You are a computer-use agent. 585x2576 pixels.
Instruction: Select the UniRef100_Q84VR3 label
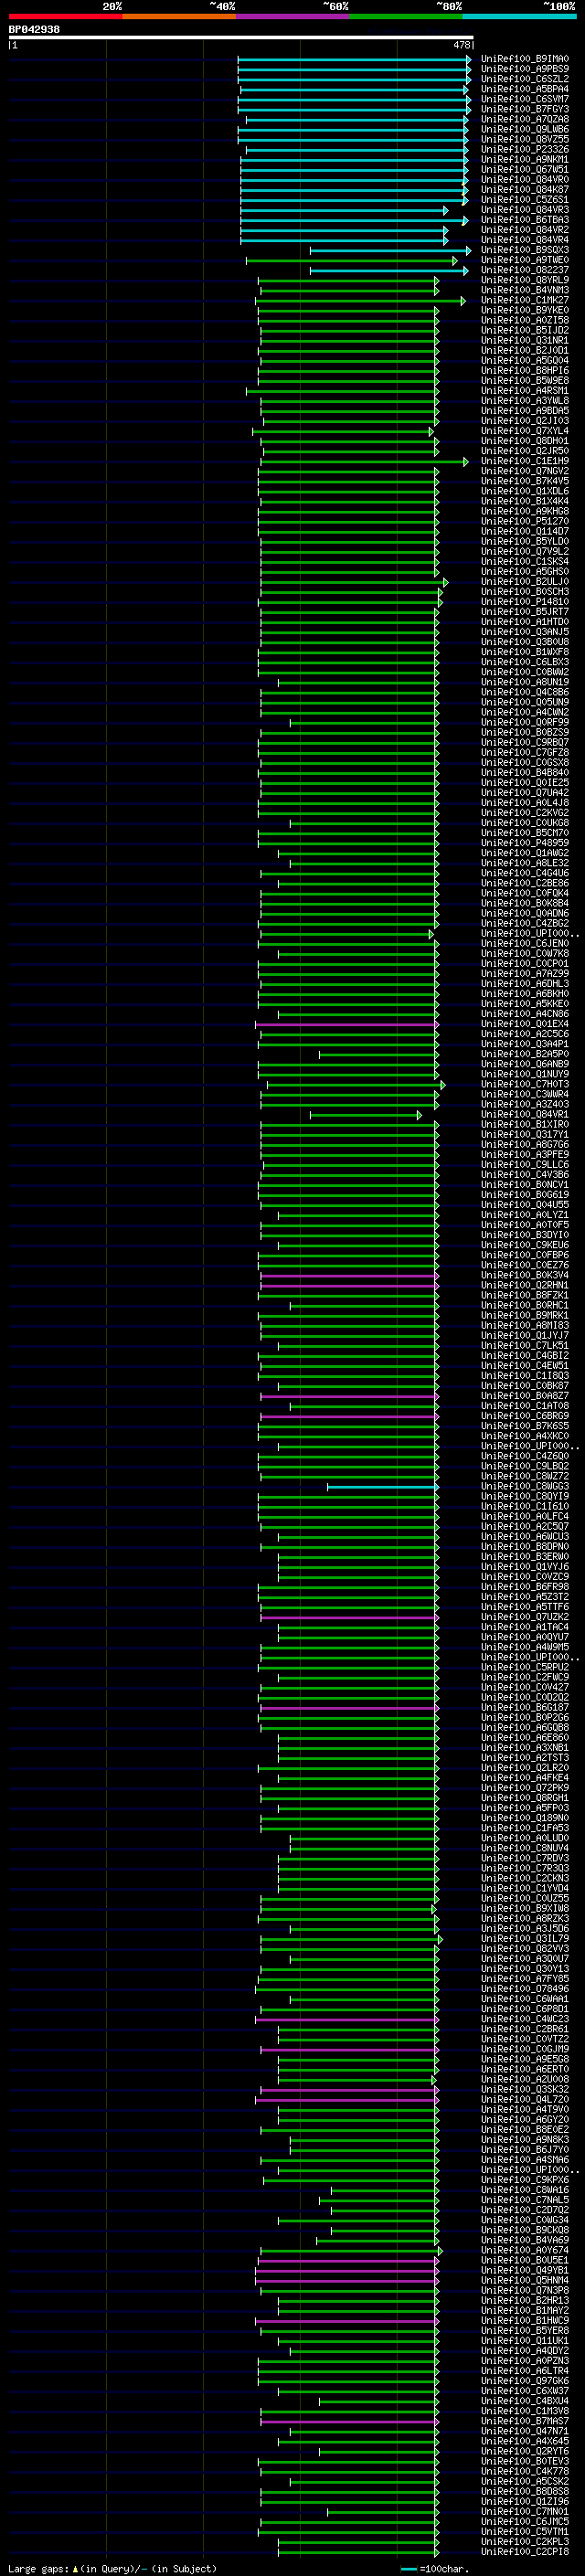pyautogui.click(x=524, y=210)
